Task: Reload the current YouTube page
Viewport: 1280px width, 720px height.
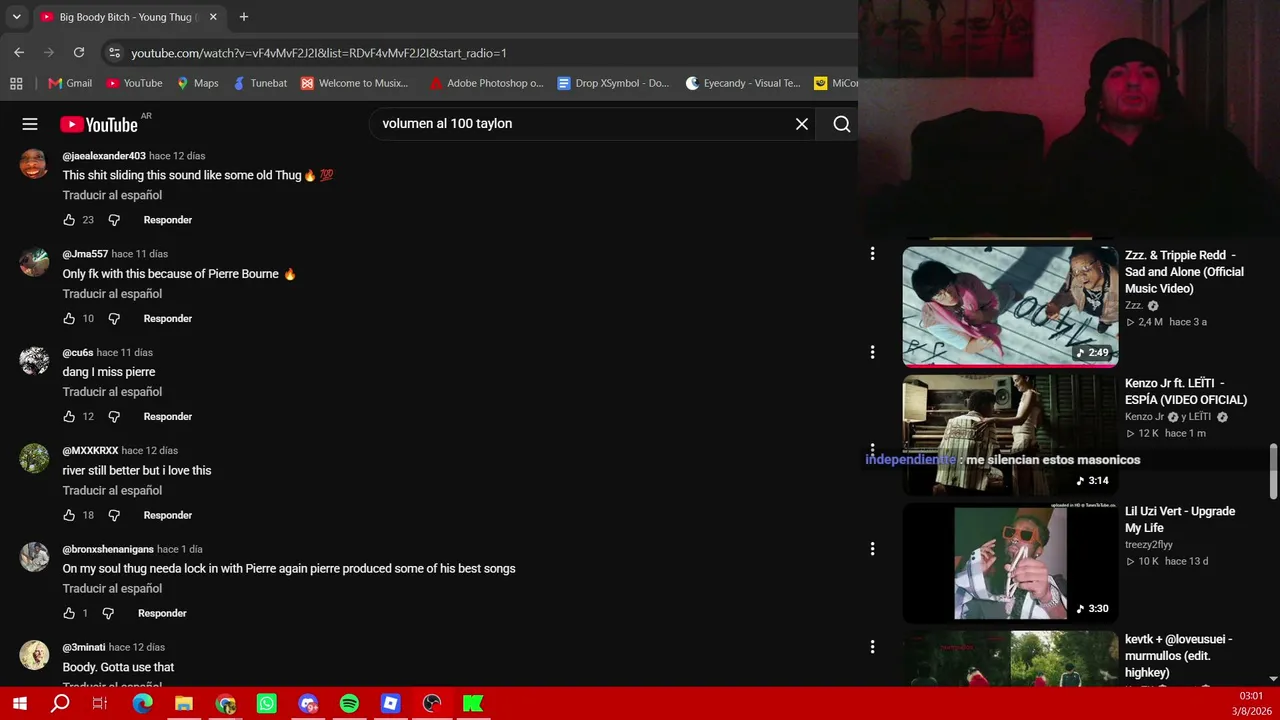Action: (79, 53)
